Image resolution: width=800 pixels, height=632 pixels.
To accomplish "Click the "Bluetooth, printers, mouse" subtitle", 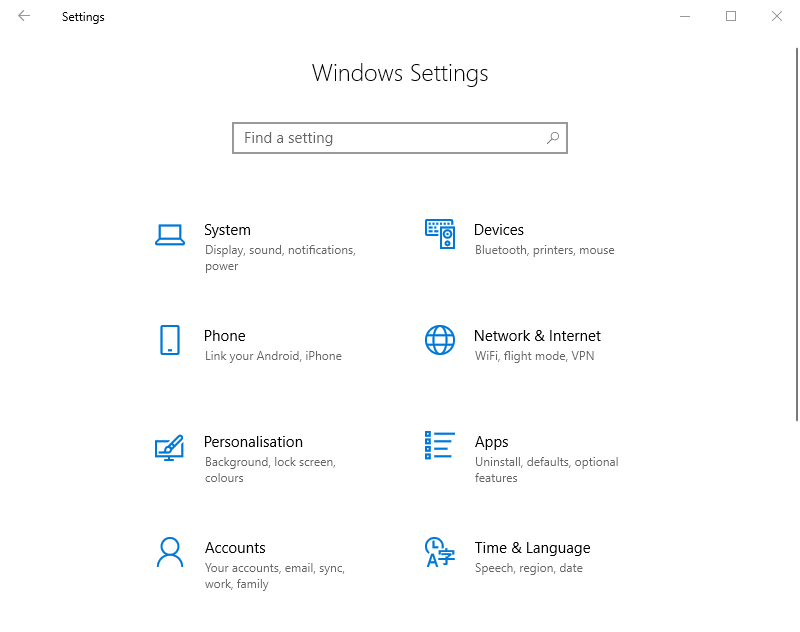I will pos(543,250).
